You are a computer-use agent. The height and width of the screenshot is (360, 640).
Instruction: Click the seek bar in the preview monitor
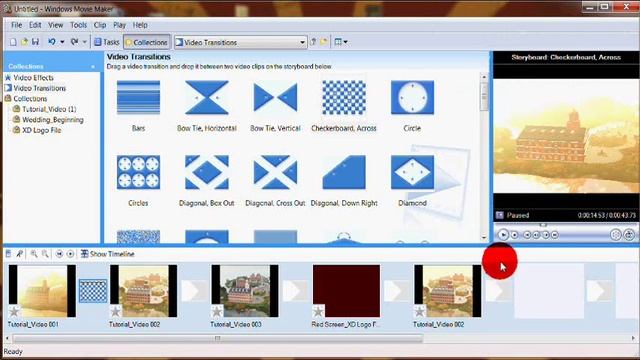(x=566, y=225)
